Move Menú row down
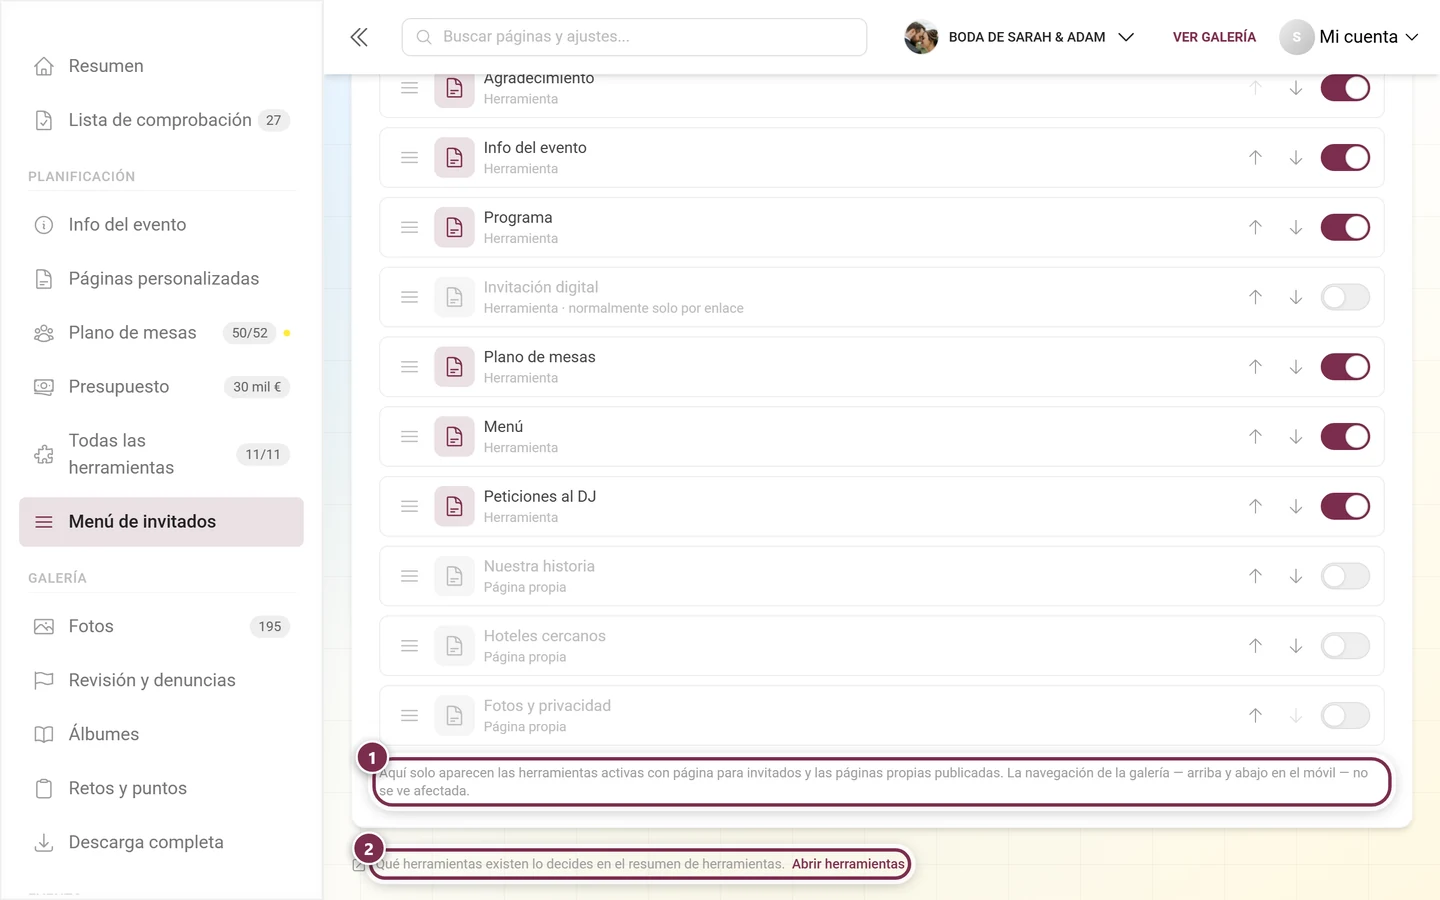 1295,437
